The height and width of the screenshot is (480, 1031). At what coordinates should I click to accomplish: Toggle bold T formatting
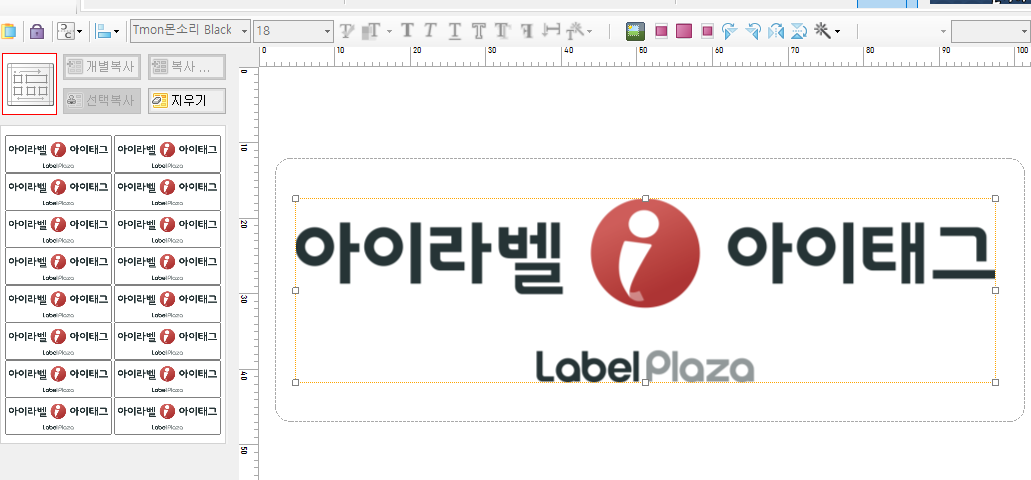tap(408, 30)
